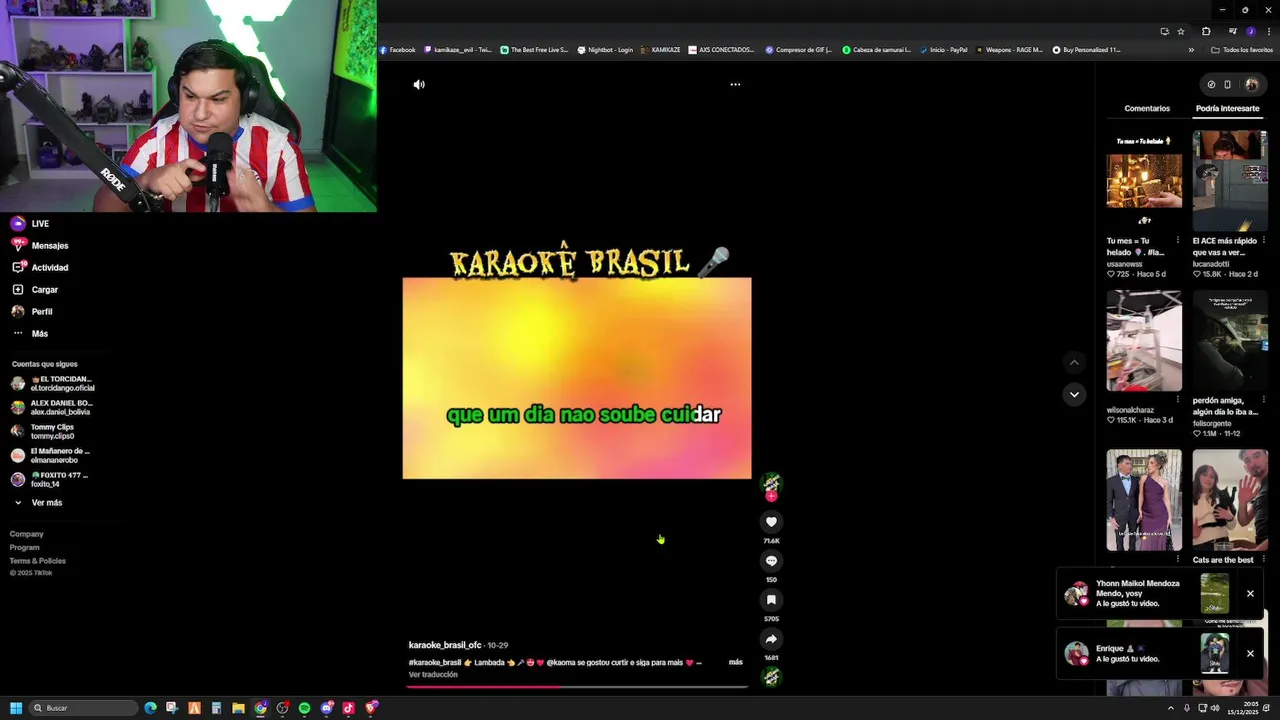Open the phone app icon in the top pill
Screen dimensions: 1280x720
(1228, 85)
